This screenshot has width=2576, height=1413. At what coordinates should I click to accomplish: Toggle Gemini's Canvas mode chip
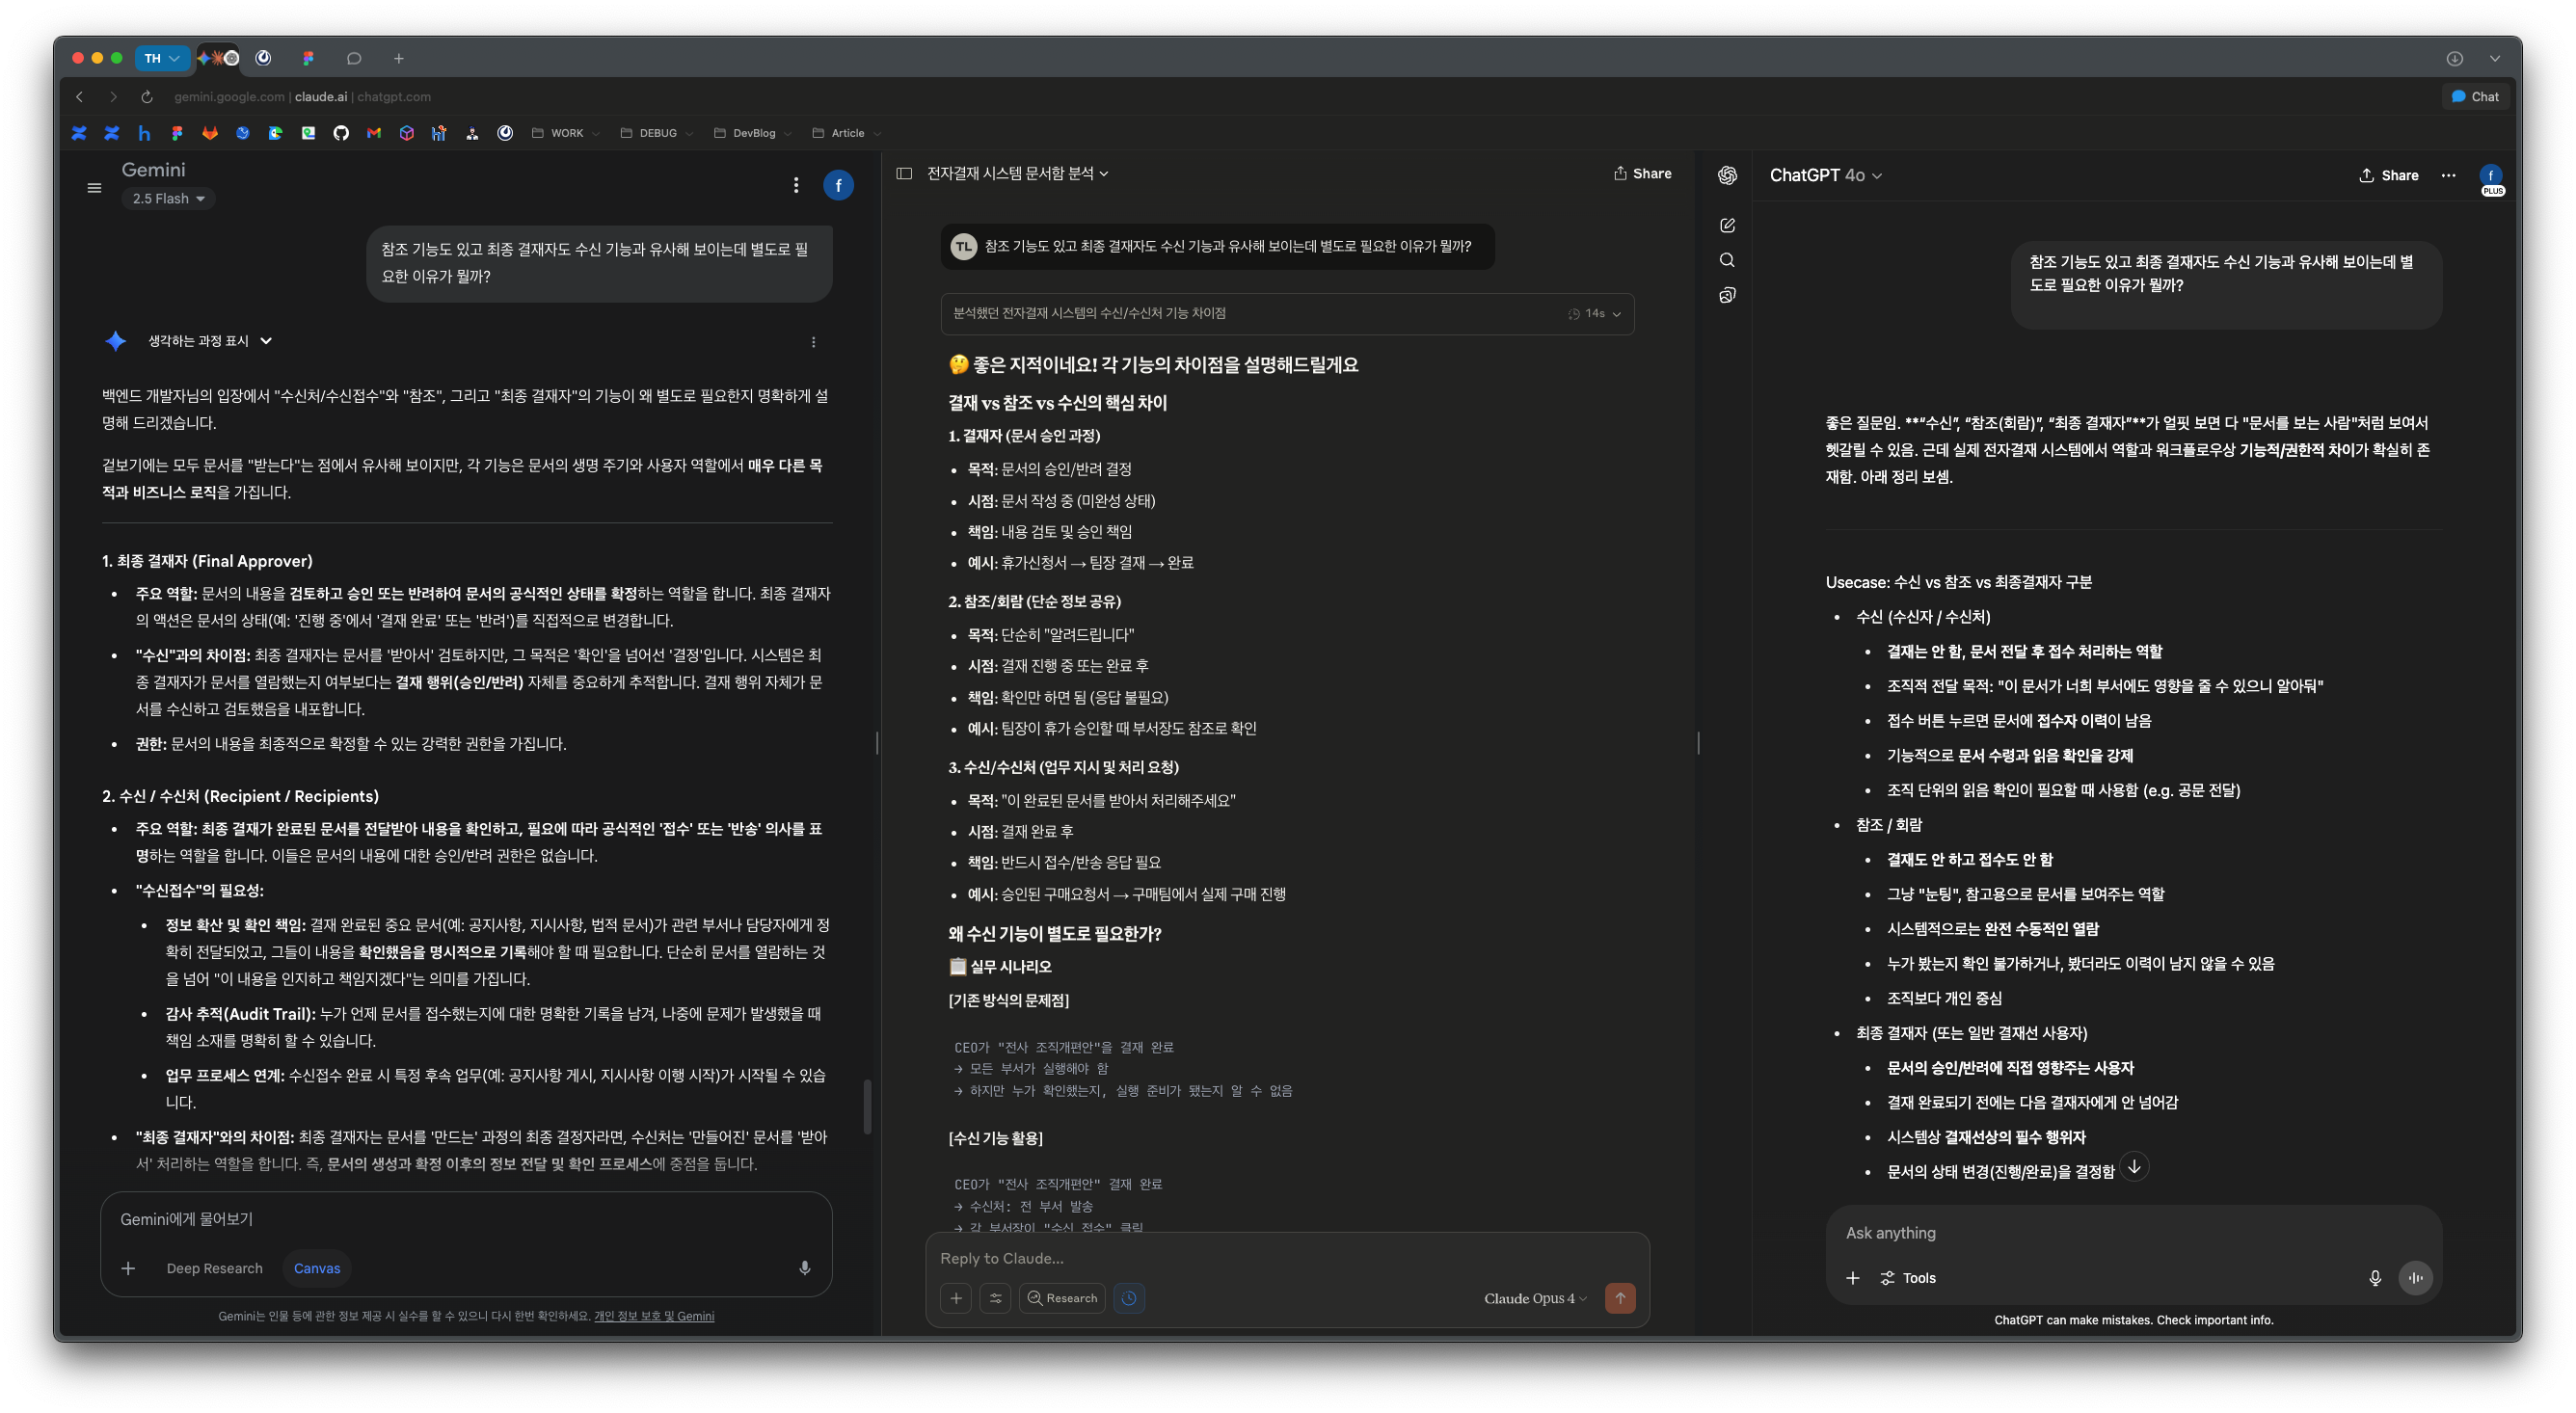[x=317, y=1268]
